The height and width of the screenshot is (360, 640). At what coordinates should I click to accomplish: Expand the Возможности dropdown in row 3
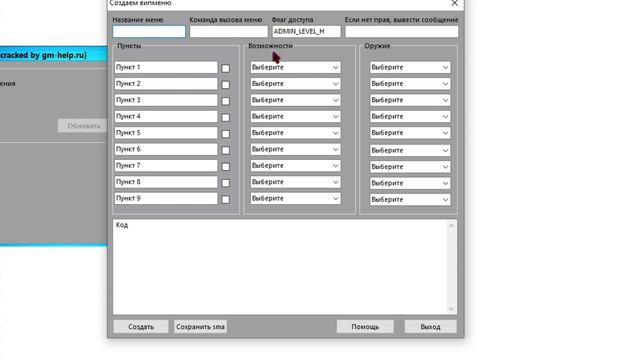click(x=296, y=100)
